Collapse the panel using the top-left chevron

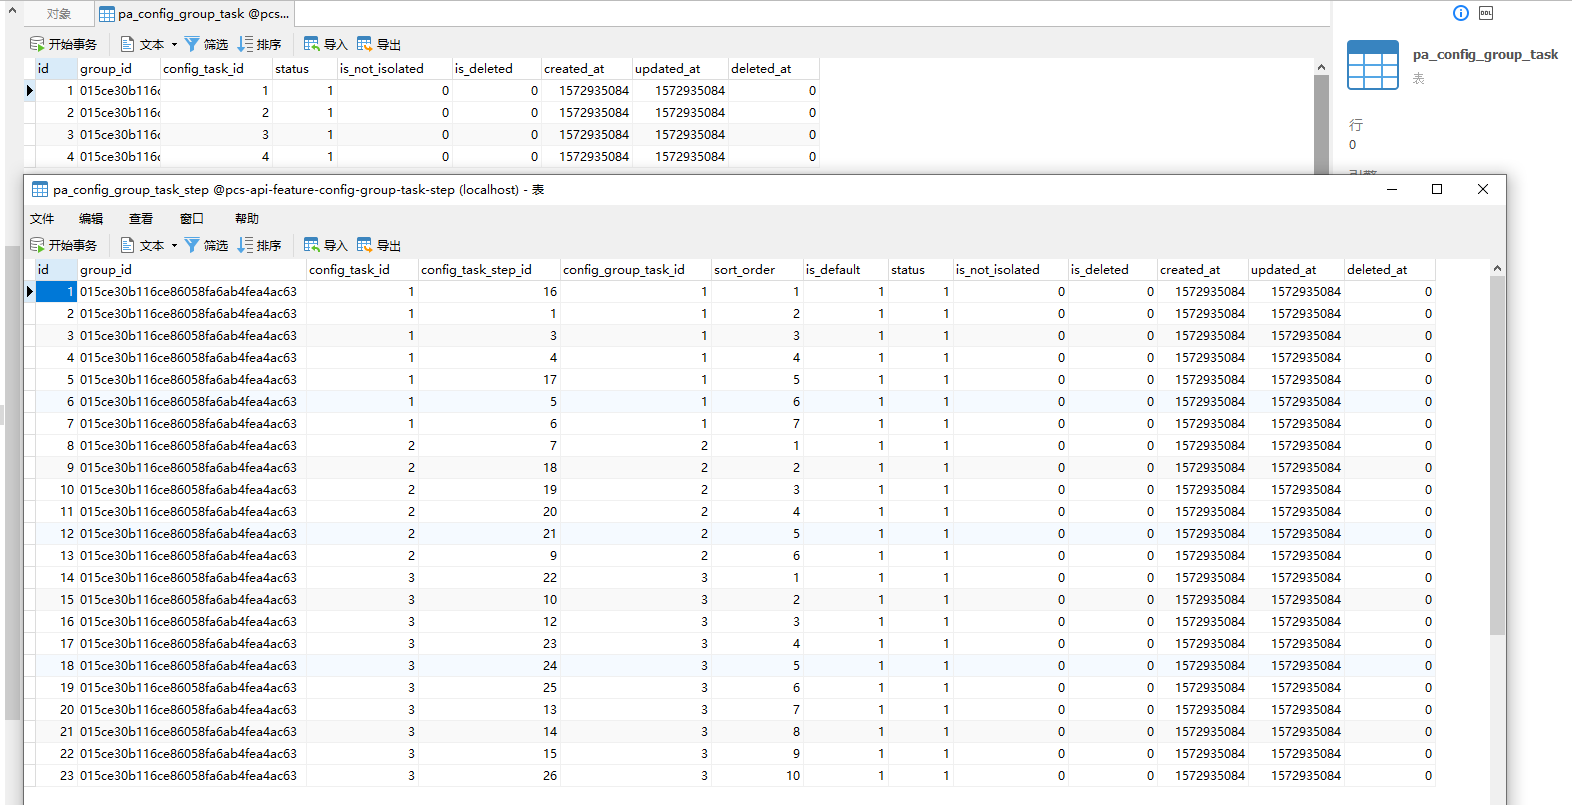point(12,12)
